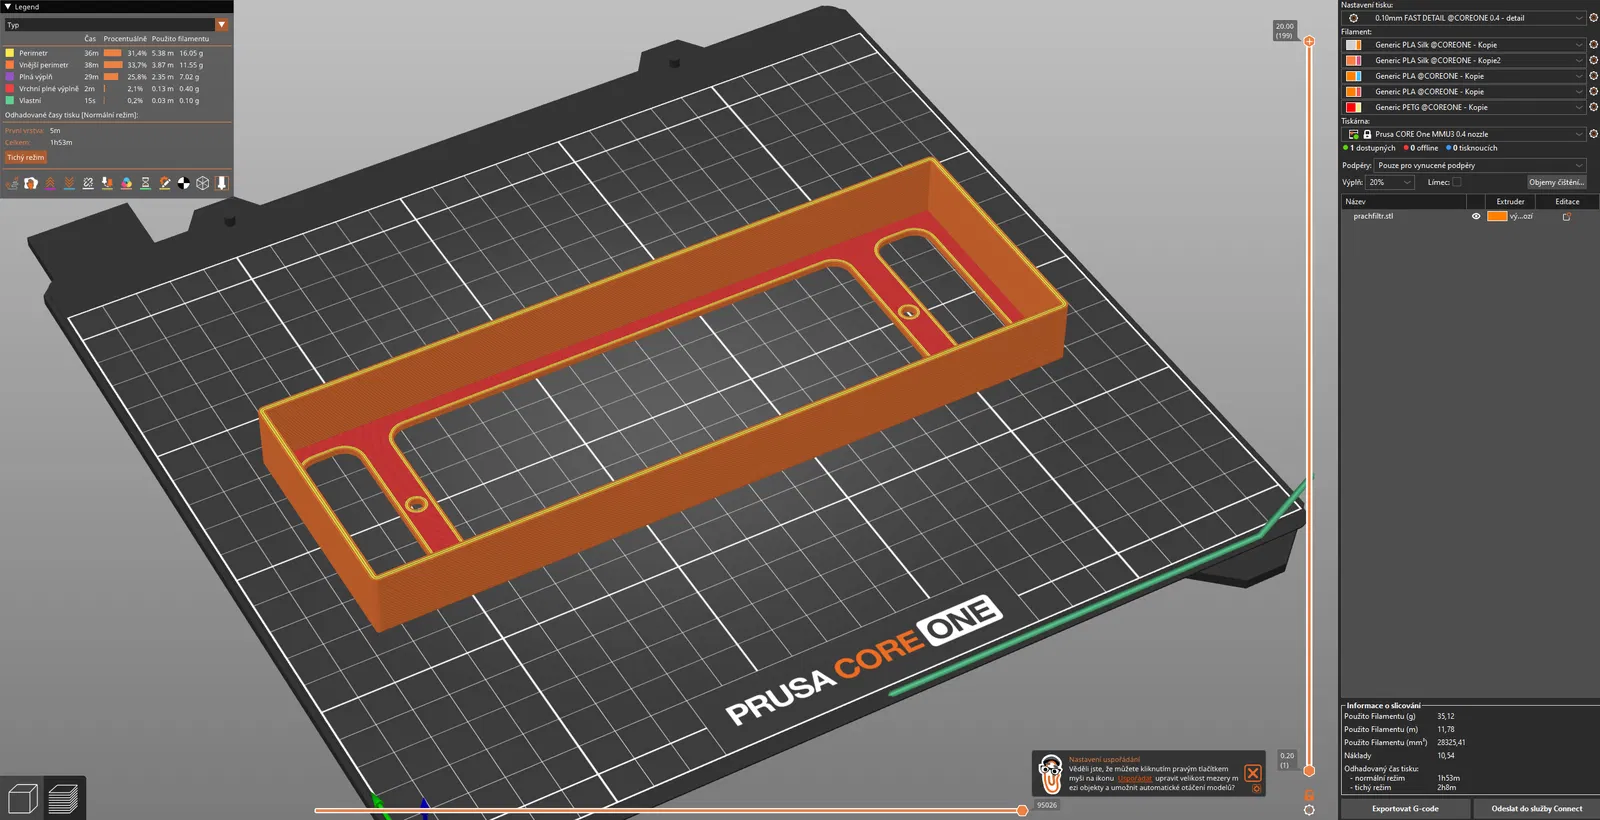The width and height of the screenshot is (1600, 820).
Task: Hide prachfiltr.stl with eye icon
Action: [x=1476, y=216]
